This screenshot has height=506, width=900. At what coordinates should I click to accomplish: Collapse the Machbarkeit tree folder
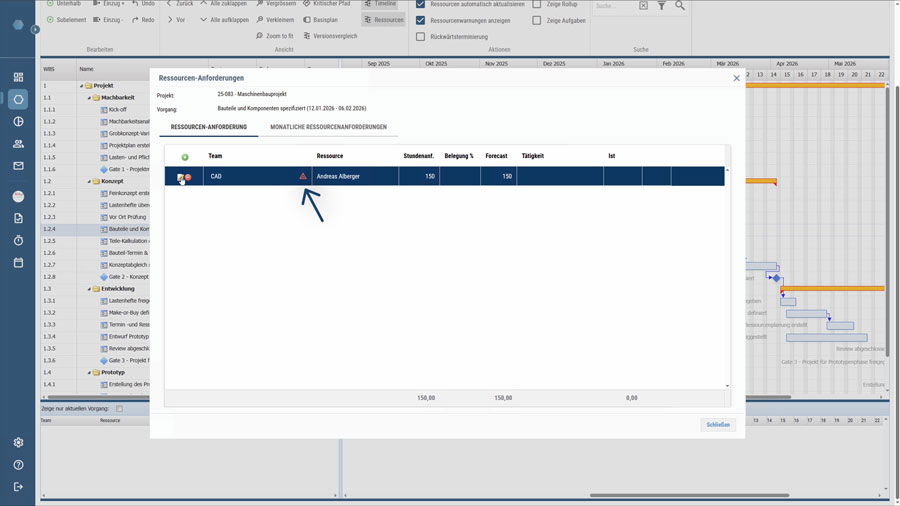pos(88,98)
